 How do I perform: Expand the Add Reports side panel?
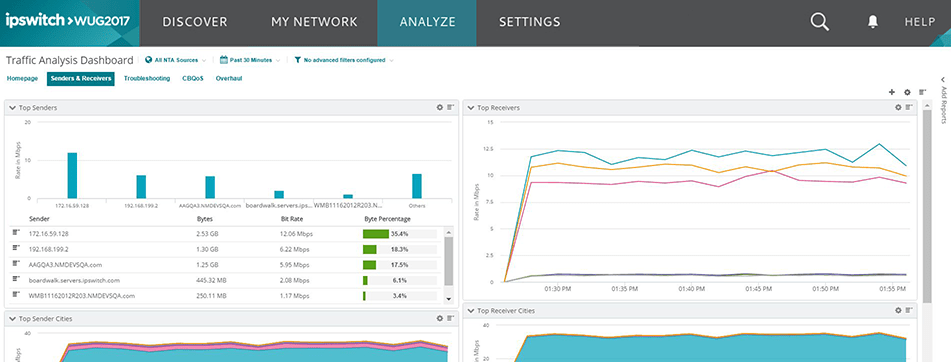click(x=944, y=100)
